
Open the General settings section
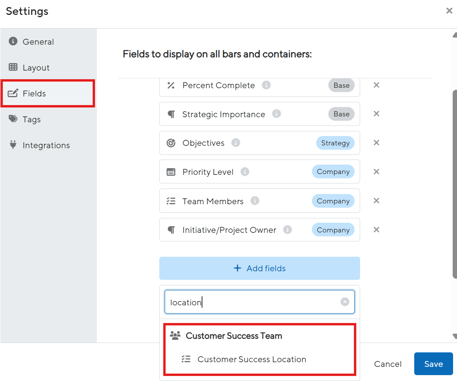pyautogui.click(x=32, y=42)
